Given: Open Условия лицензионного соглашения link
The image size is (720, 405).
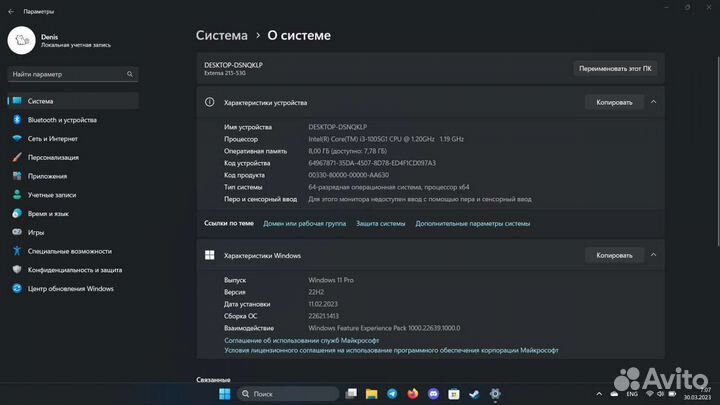Looking at the screenshot, I should 391,350.
